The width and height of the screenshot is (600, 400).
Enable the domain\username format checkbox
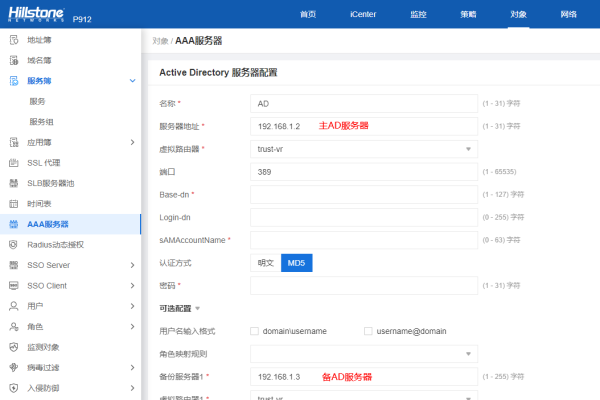tap(254, 331)
